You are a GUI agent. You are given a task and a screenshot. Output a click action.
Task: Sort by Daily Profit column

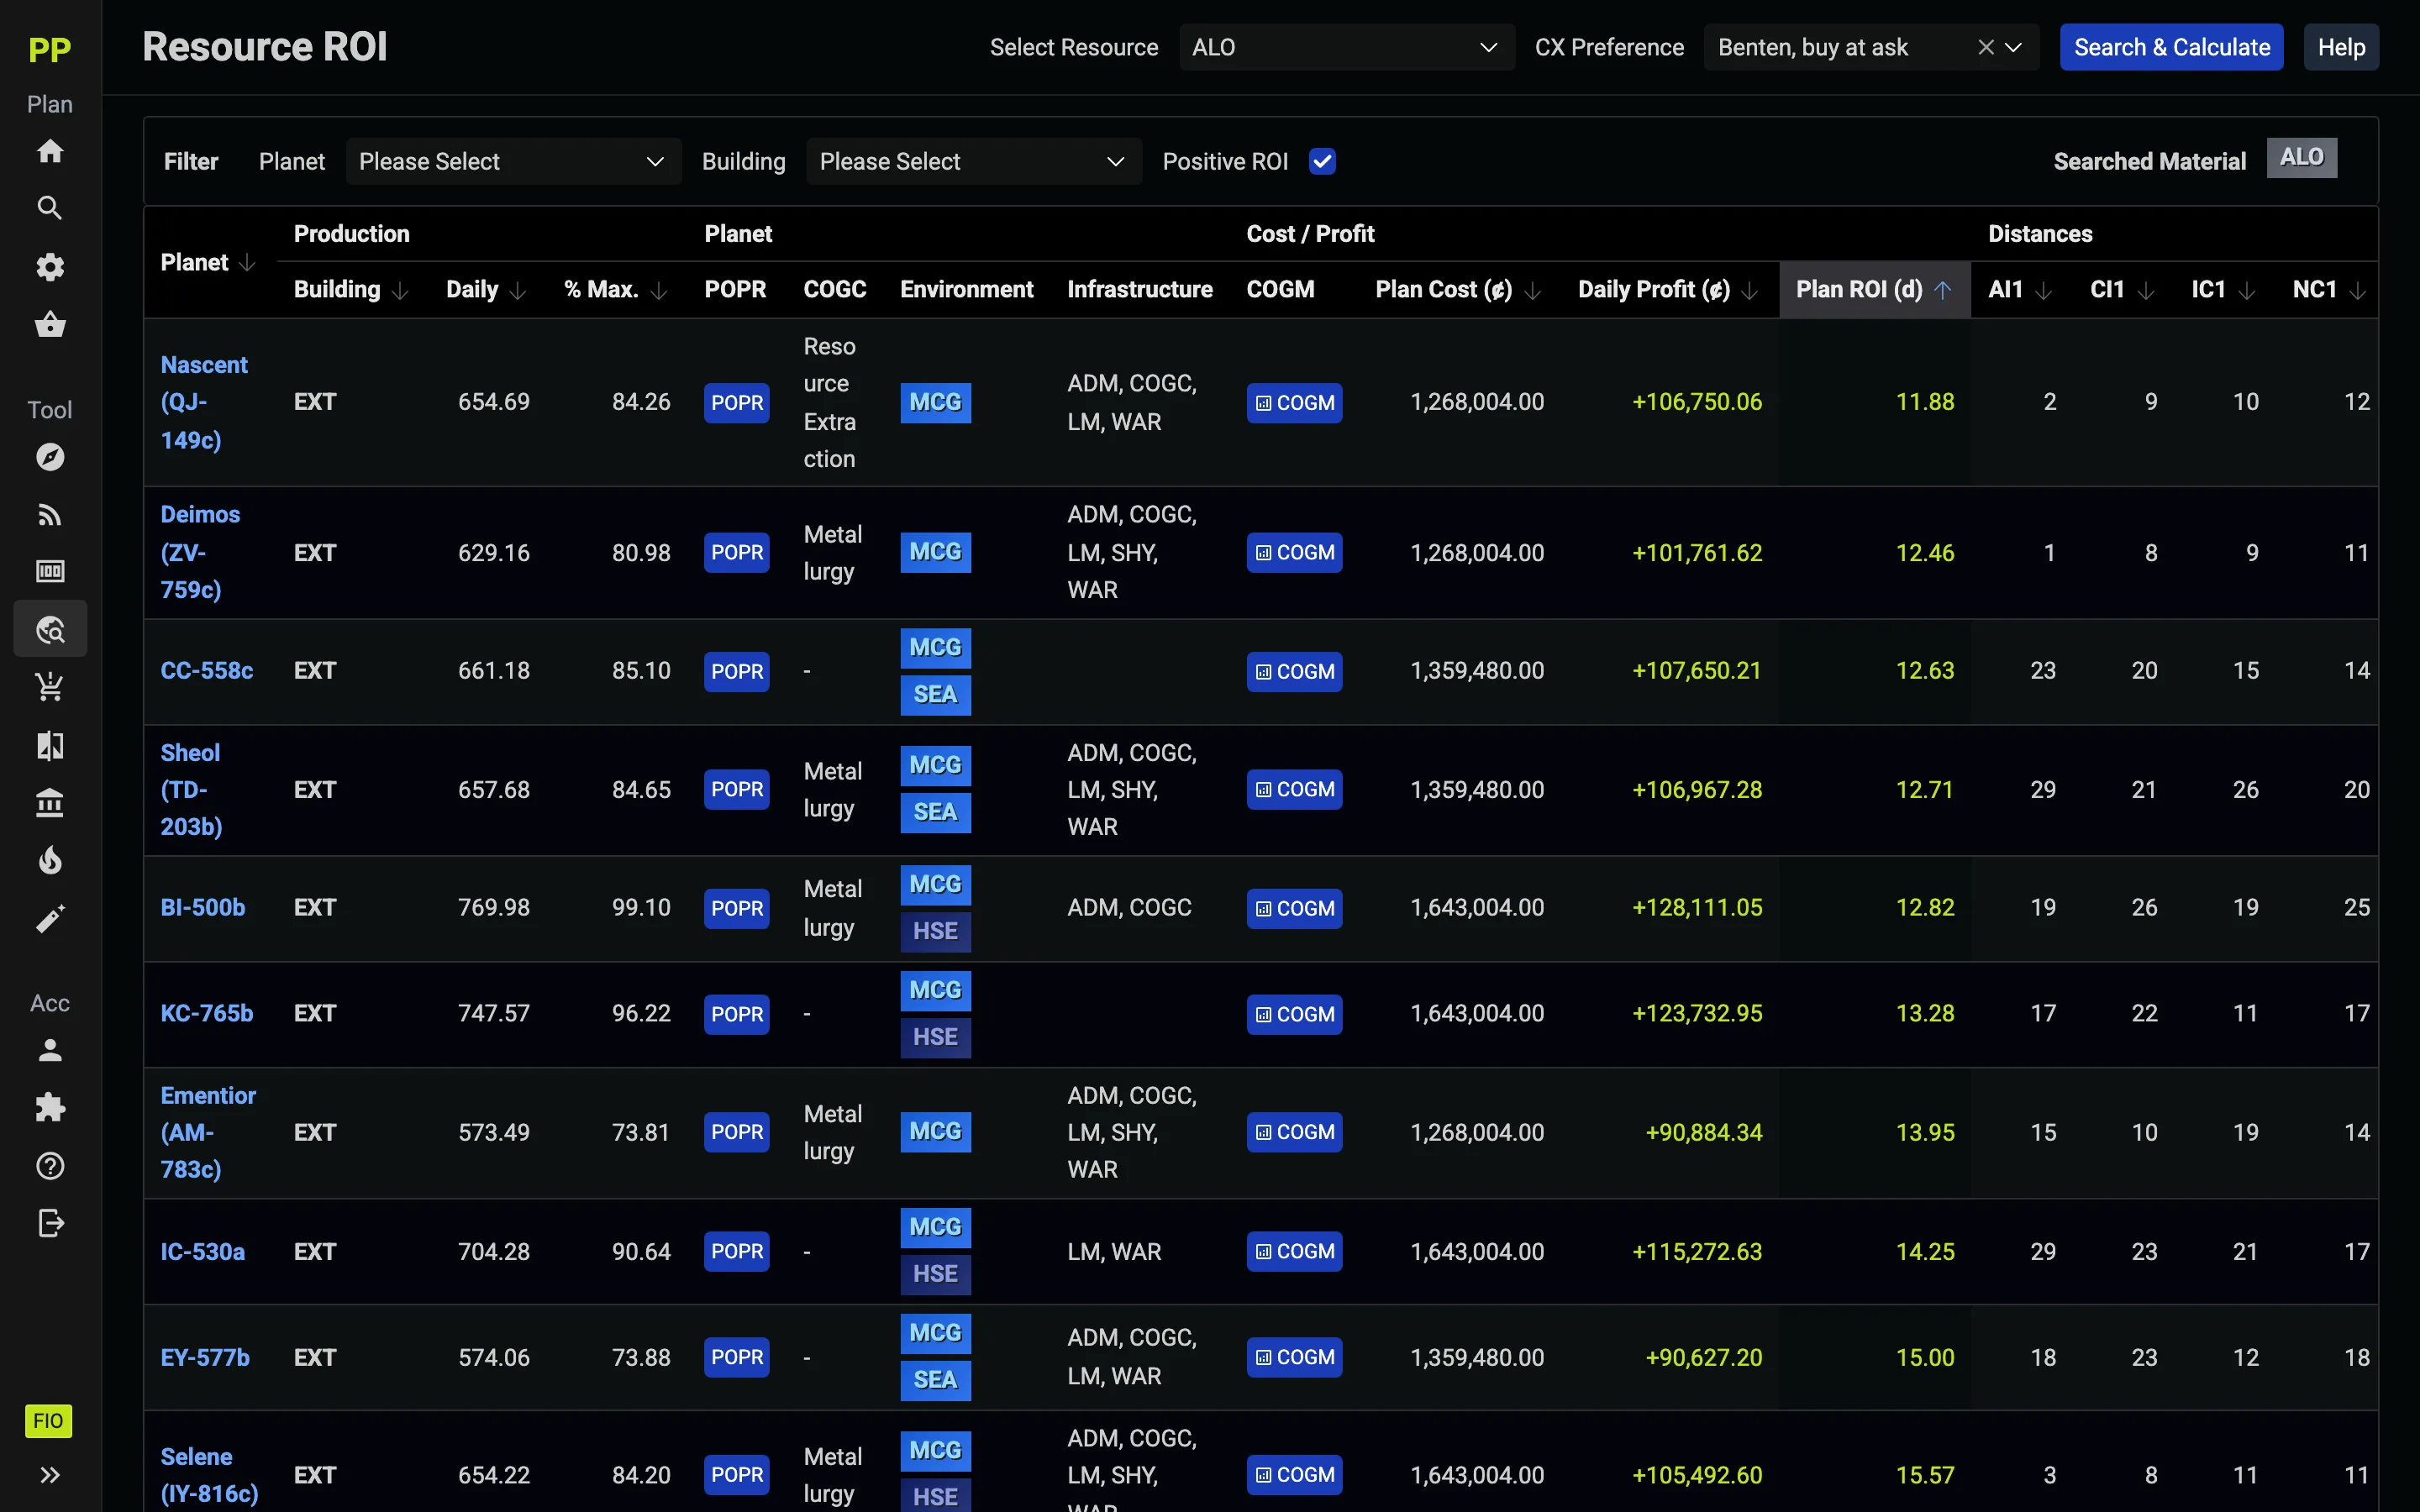1749,290
